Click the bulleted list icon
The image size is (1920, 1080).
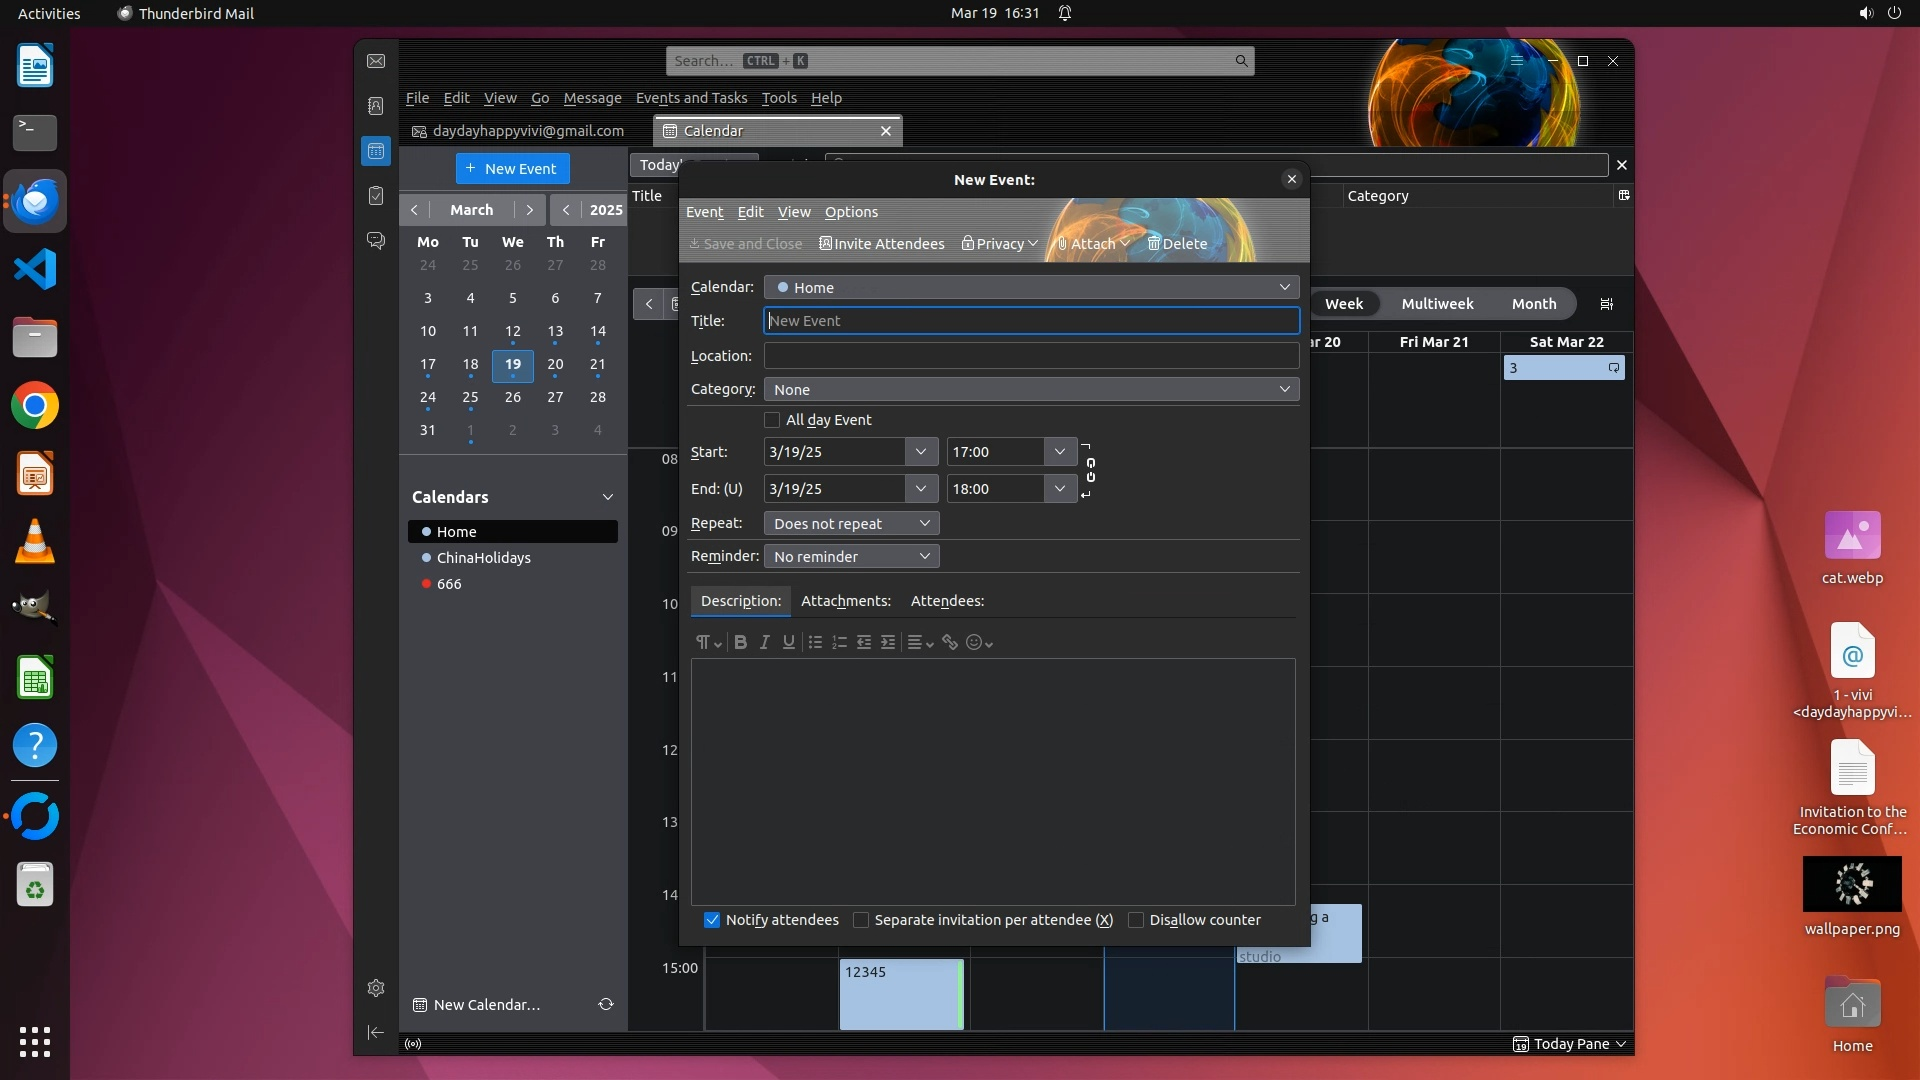(x=815, y=643)
